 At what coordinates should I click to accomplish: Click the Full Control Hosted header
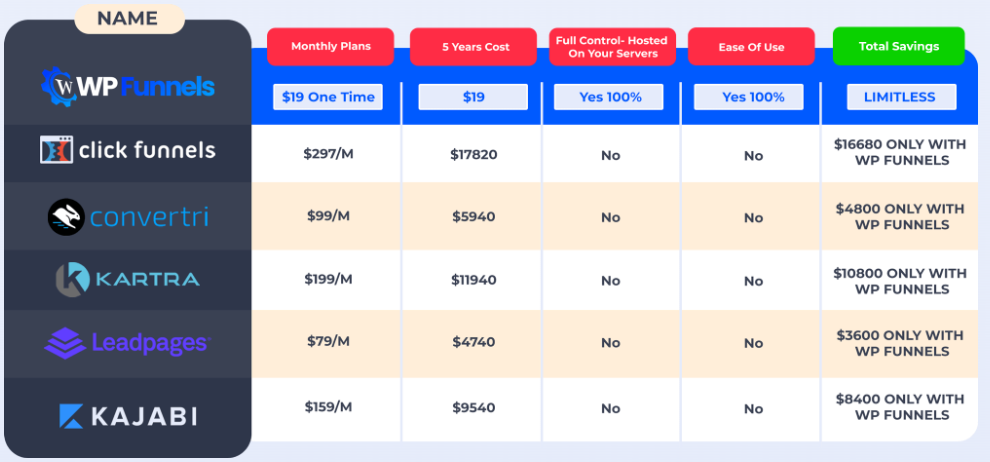612,47
